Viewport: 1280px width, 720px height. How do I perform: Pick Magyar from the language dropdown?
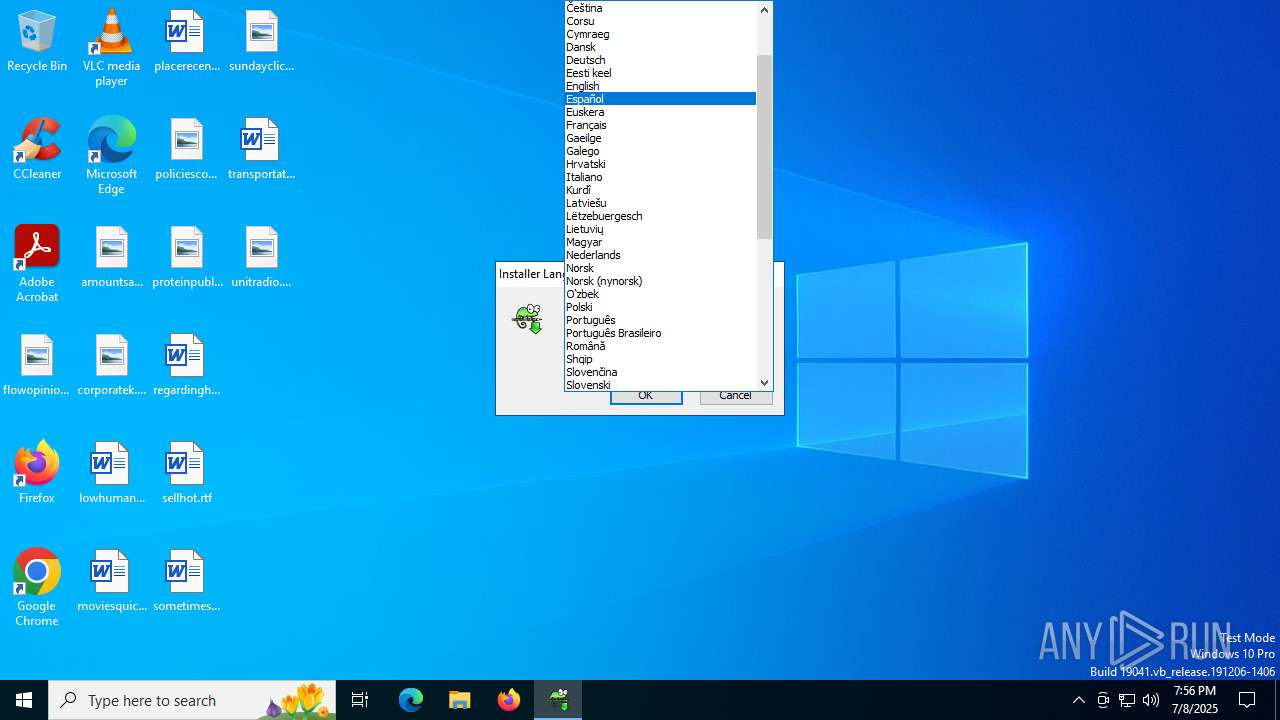coord(660,242)
